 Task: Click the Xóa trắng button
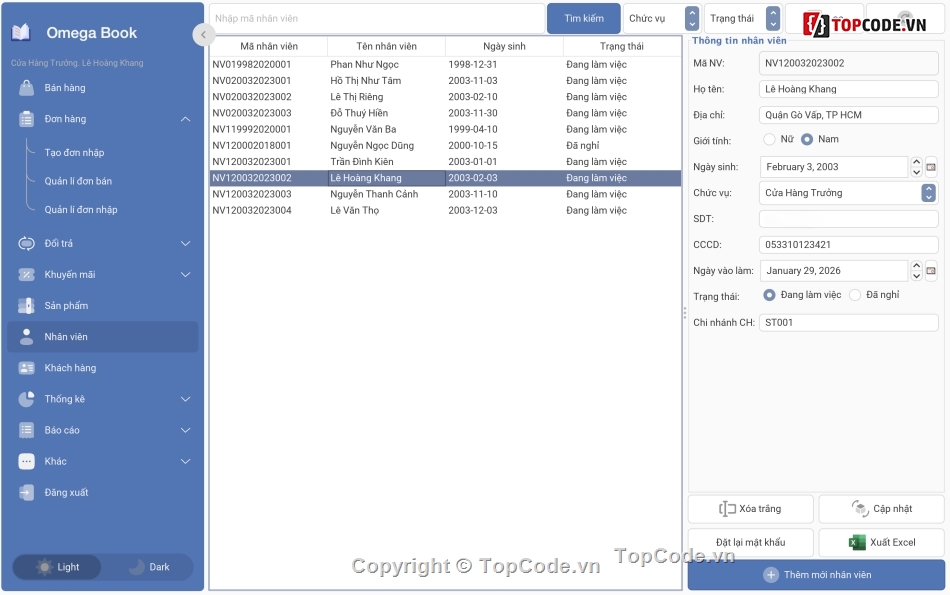click(751, 509)
